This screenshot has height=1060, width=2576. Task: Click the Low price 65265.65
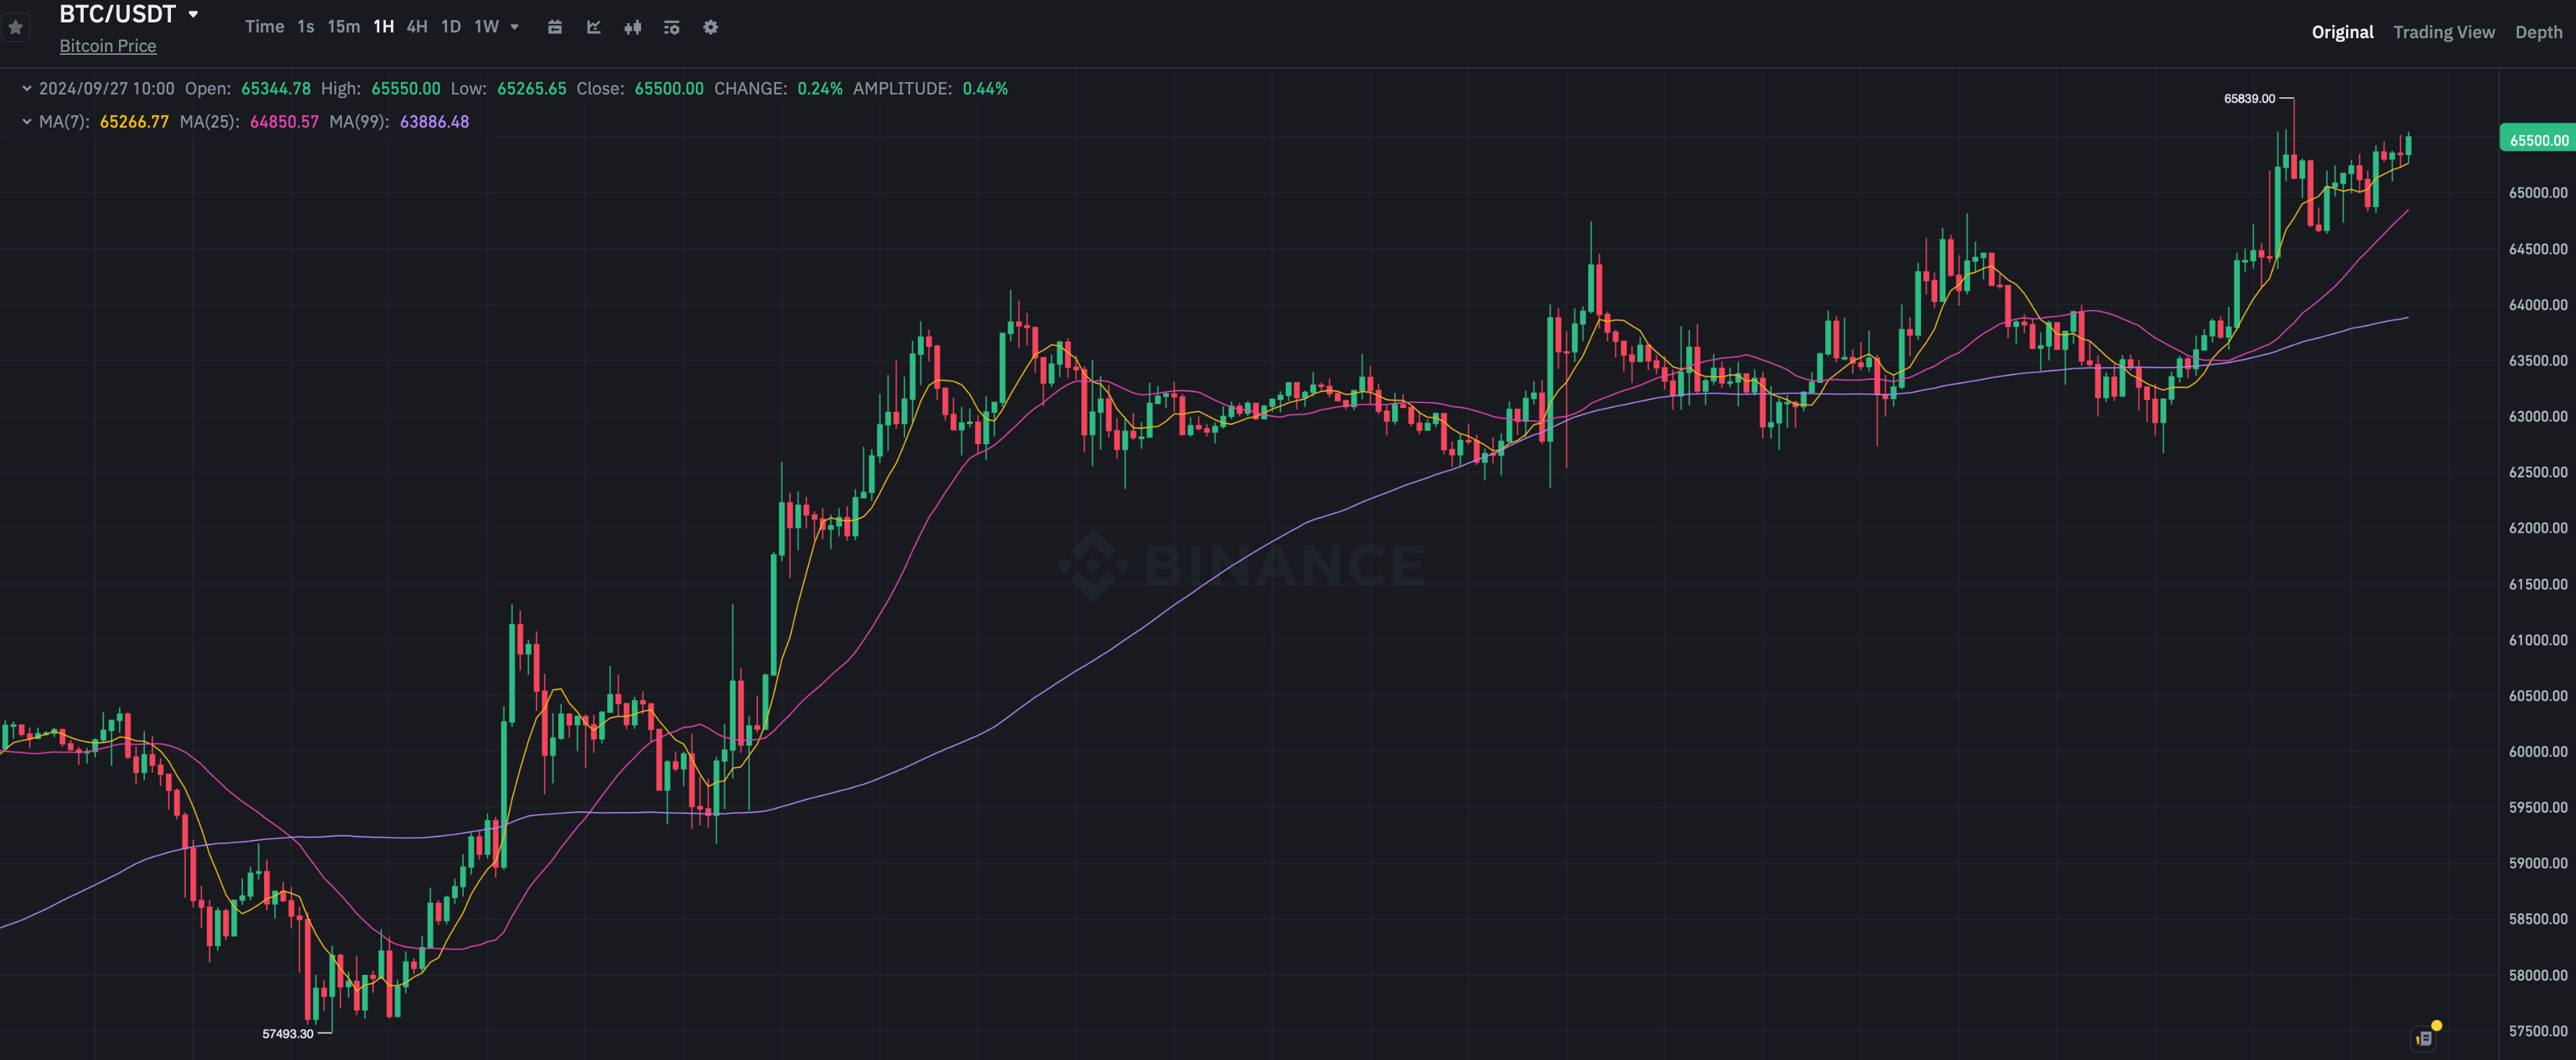pos(532,89)
